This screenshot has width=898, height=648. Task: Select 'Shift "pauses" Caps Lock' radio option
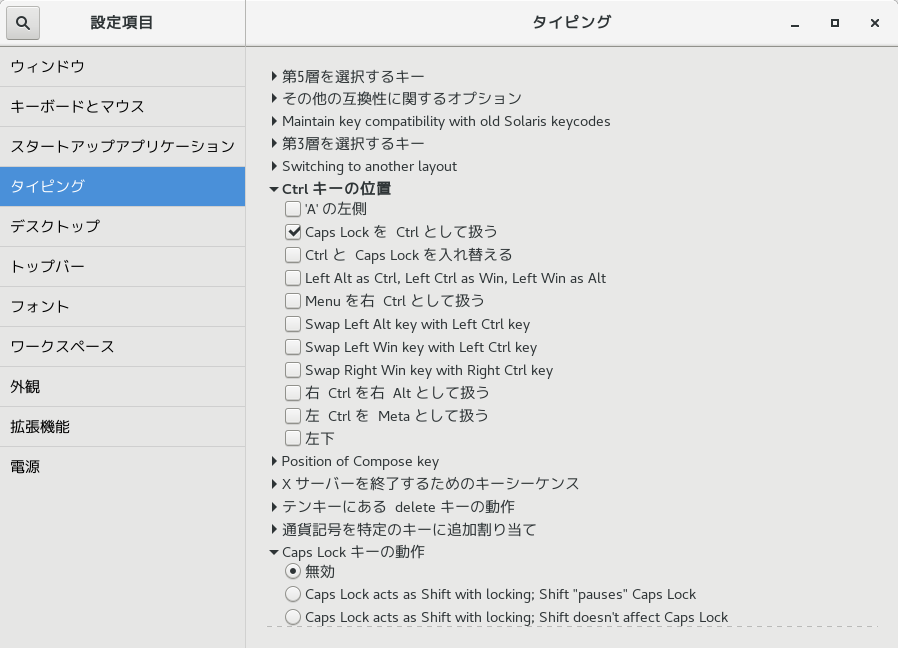[x=293, y=594]
